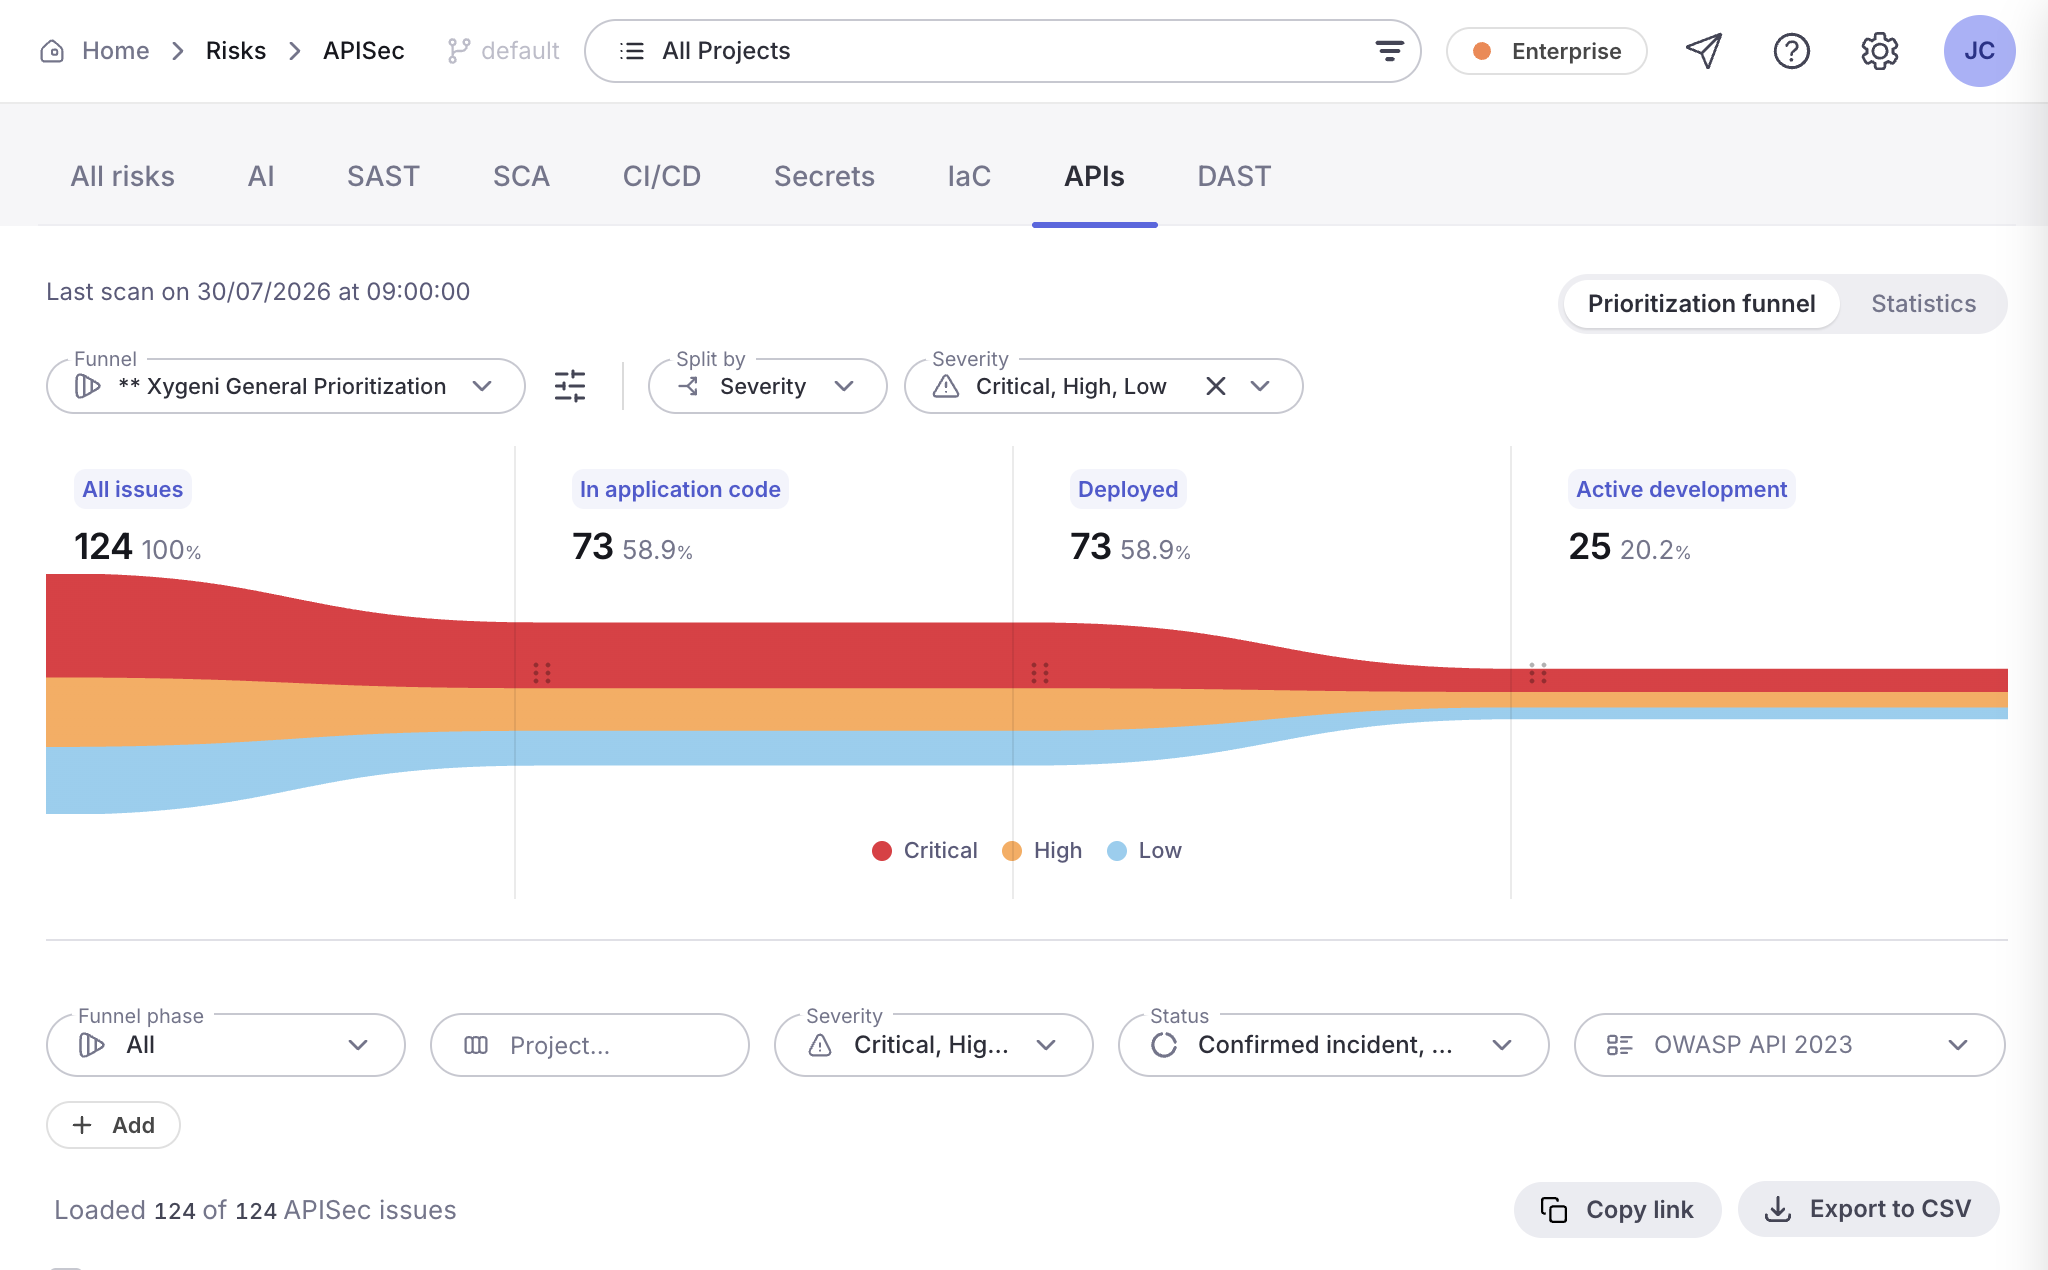Click the JC user avatar
Viewport: 2048px width, 1270px height.
coord(1979,51)
